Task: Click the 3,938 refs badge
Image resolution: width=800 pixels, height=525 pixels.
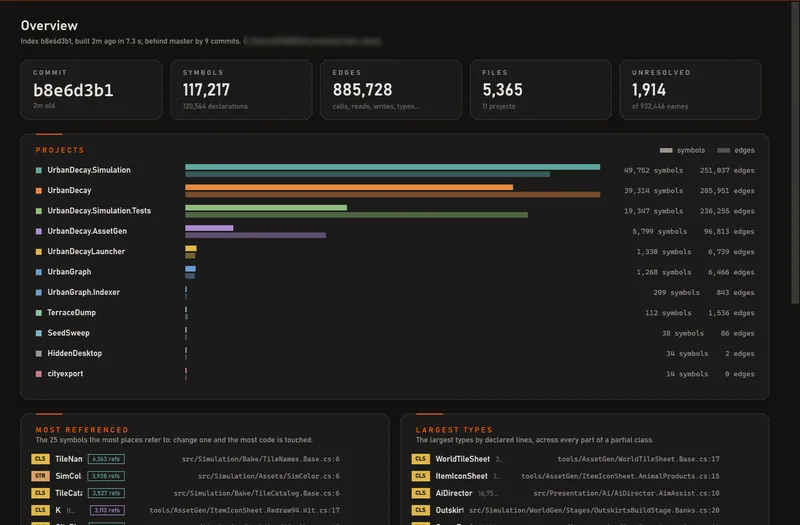Action: pyautogui.click(x=106, y=476)
